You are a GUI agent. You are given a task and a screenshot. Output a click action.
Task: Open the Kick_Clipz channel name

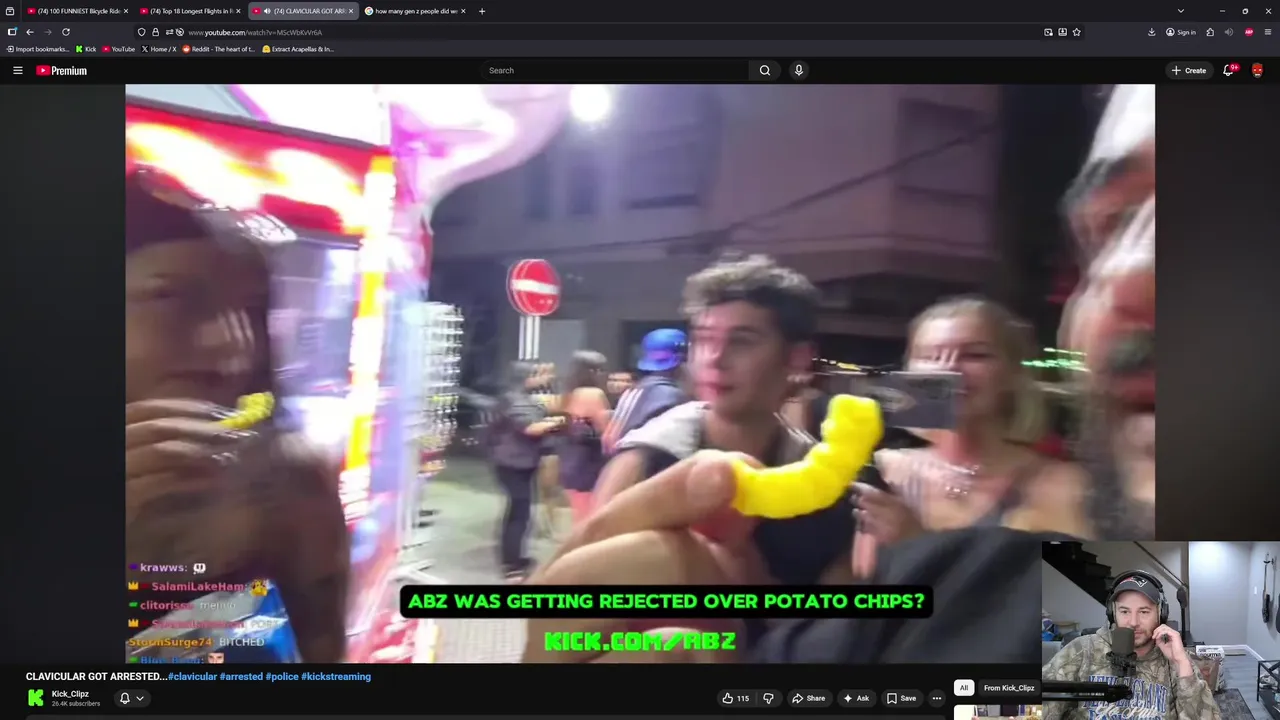70,694
